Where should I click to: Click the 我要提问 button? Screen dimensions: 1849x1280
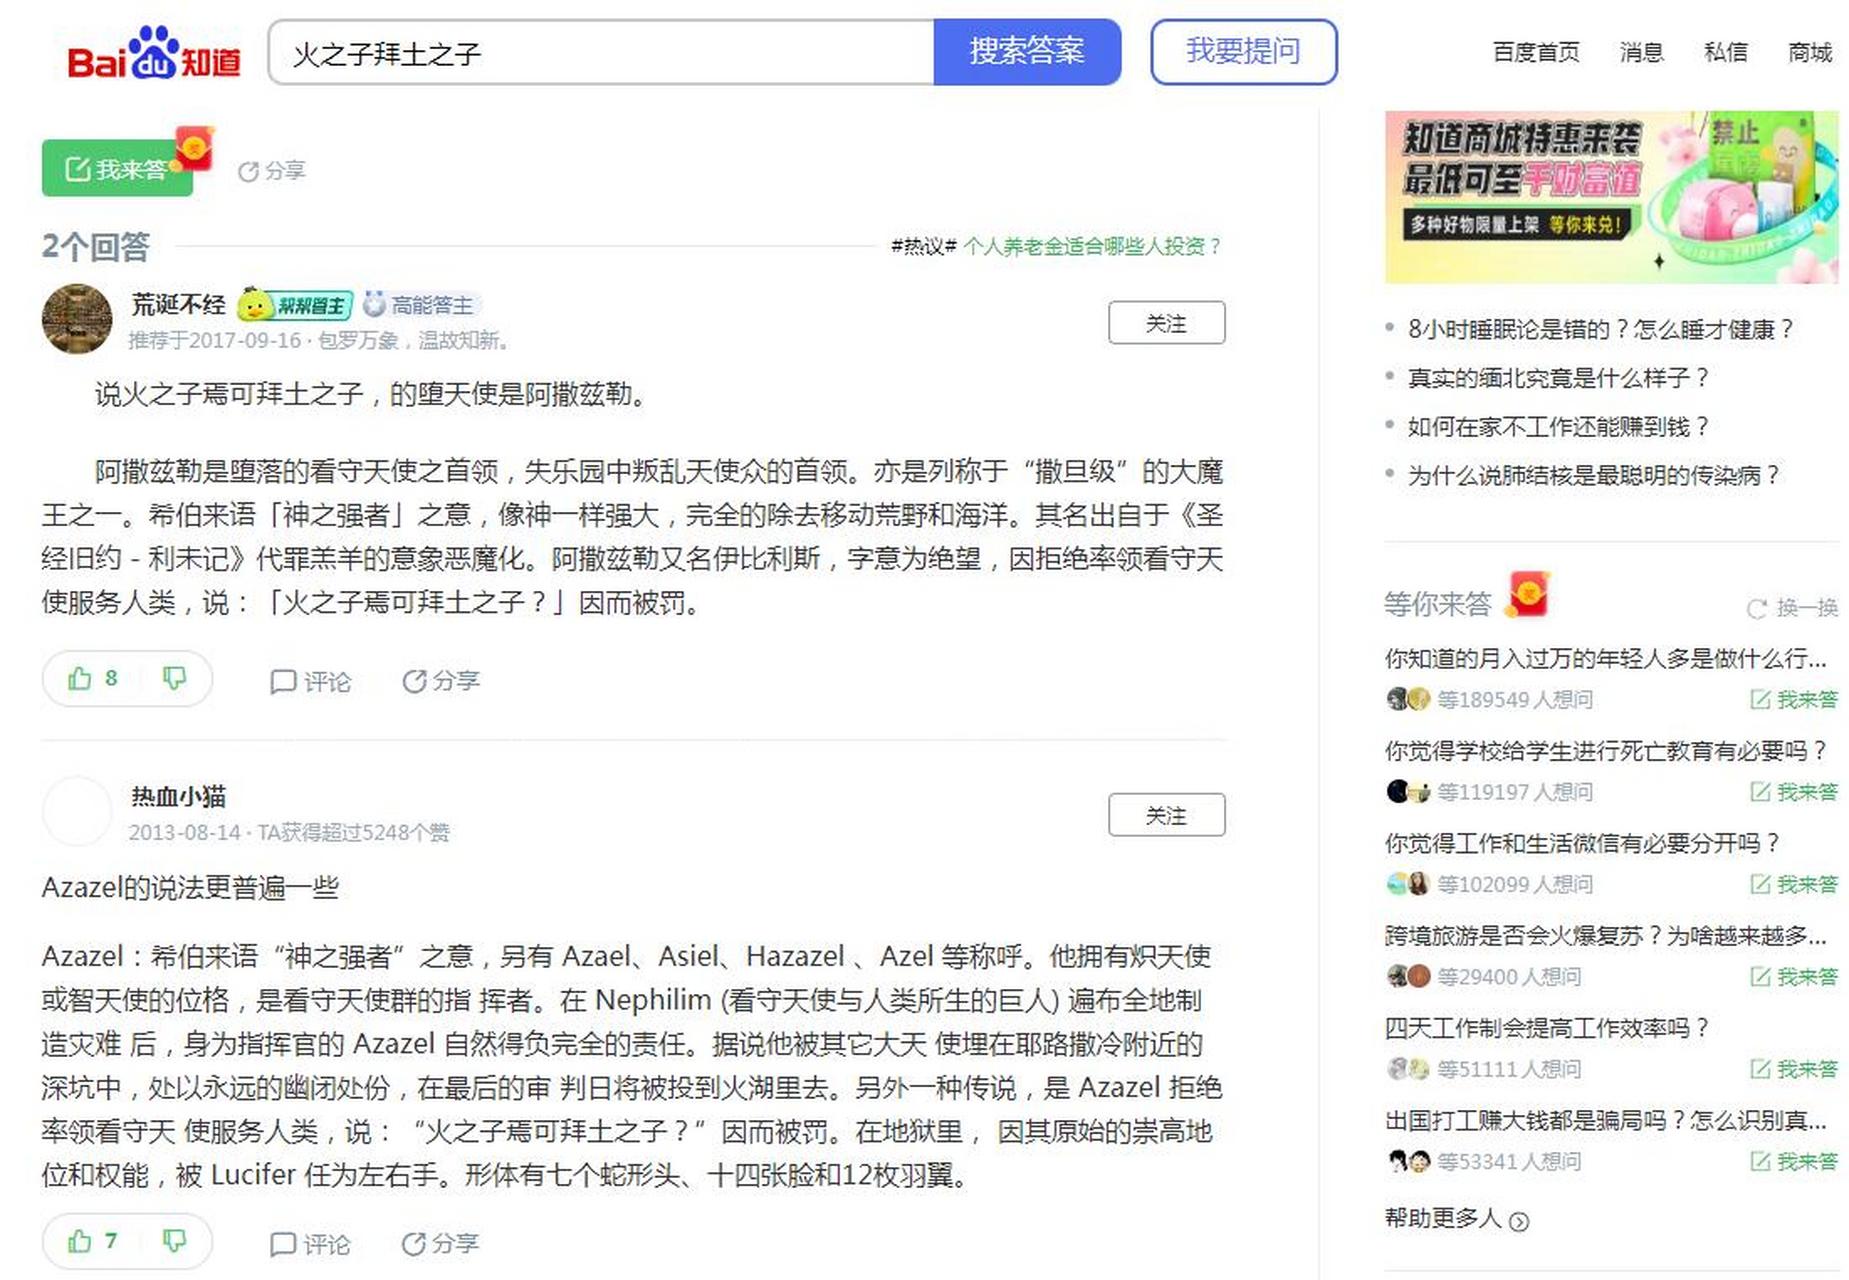(x=1243, y=52)
